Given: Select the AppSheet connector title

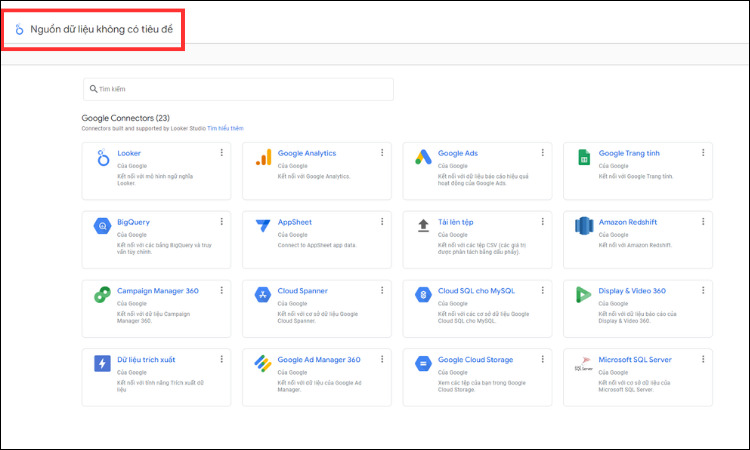Looking at the screenshot, I should tap(295, 222).
